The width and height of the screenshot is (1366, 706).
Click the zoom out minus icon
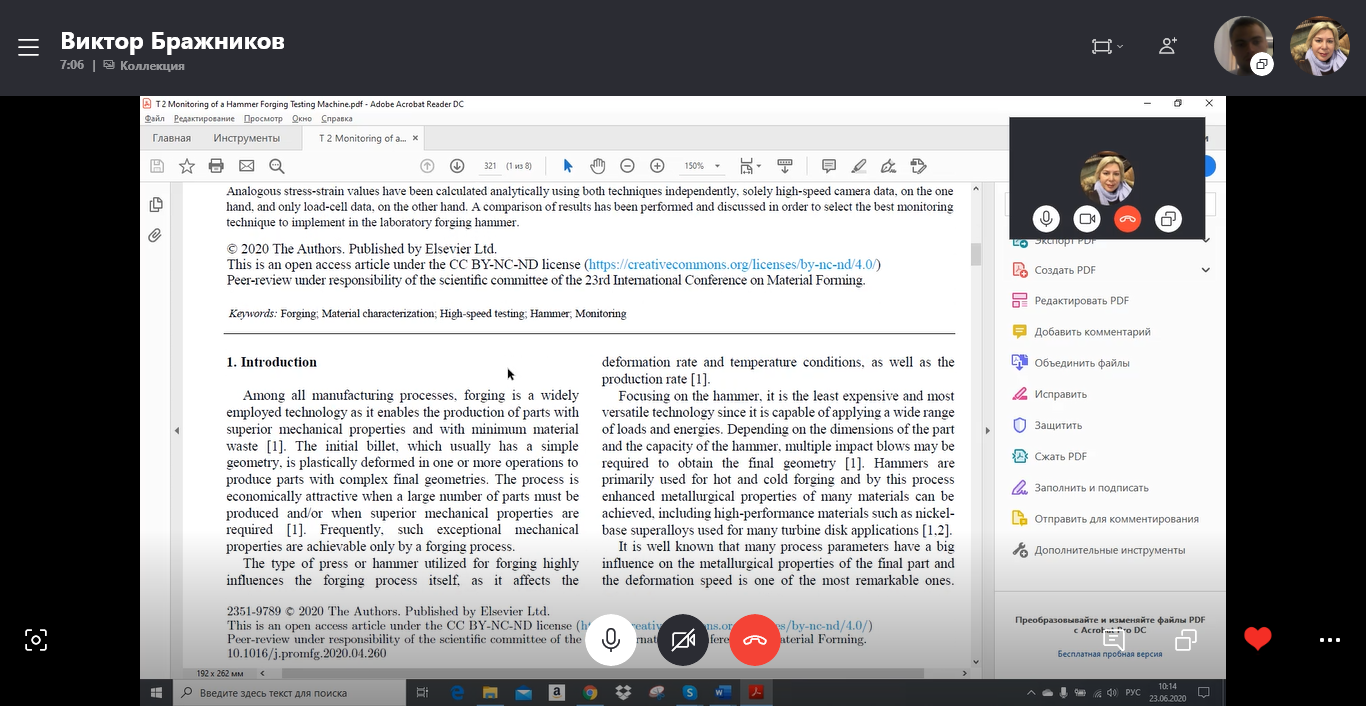pyautogui.click(x=627, y=166)
